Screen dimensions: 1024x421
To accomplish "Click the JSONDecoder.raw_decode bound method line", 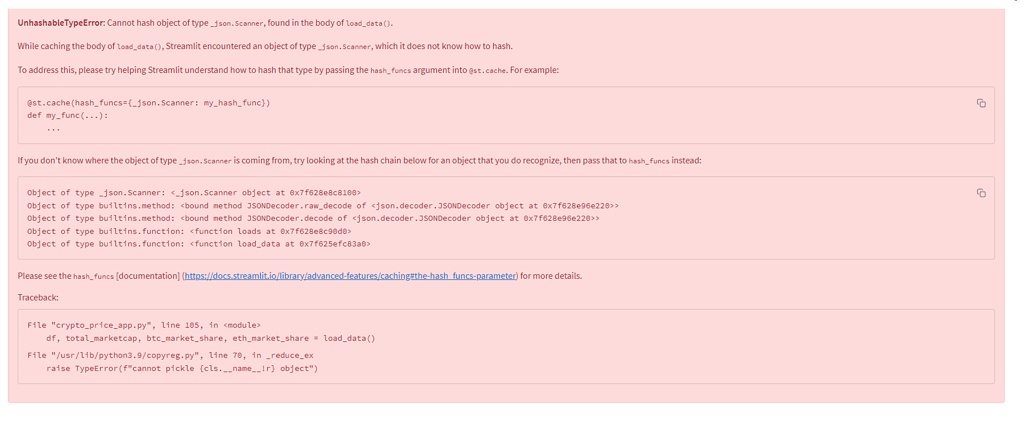I will coord(323,206).
